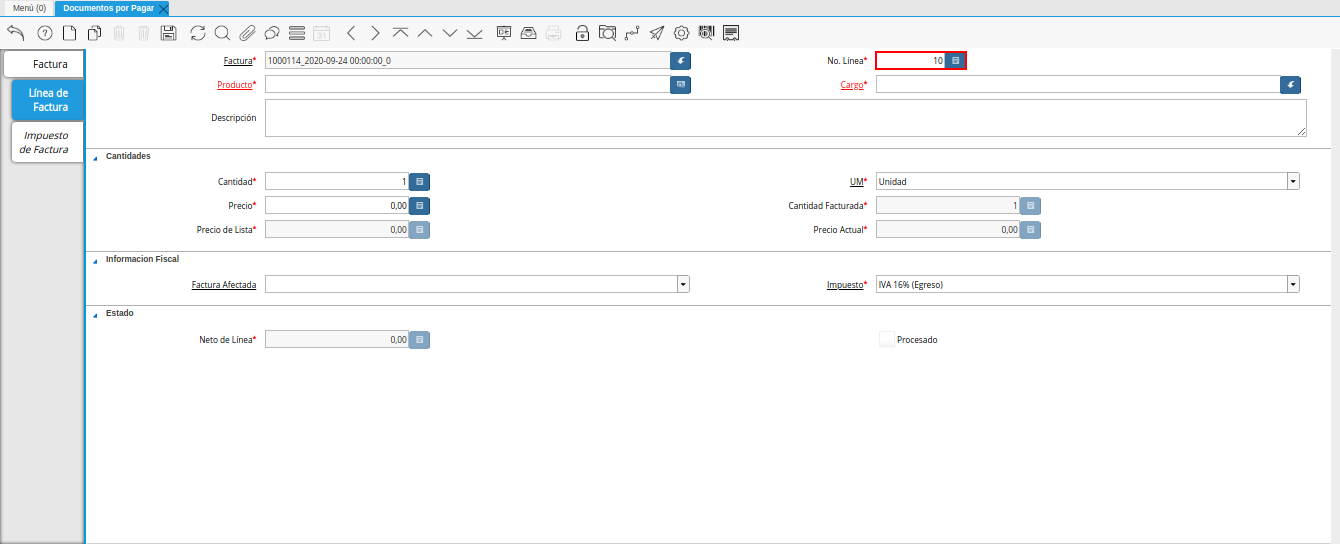1340x545 pixels.
Task: Switch to the Menú (0) tab
Action: (x=29, y=8)
